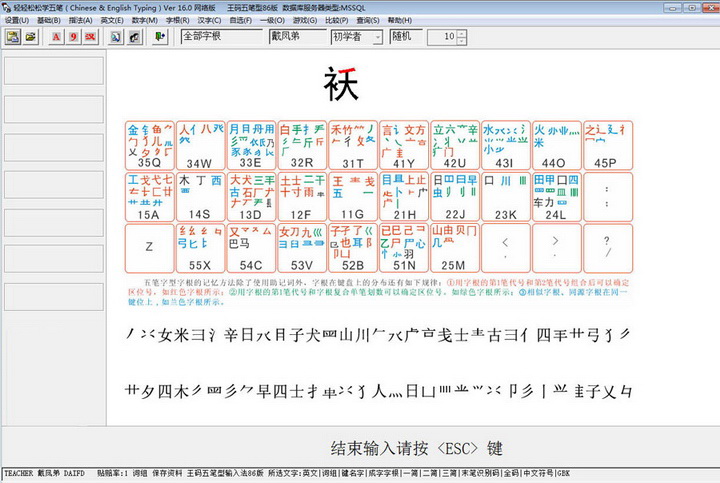Select the red letter A toolbar icon

click(56, 37)
